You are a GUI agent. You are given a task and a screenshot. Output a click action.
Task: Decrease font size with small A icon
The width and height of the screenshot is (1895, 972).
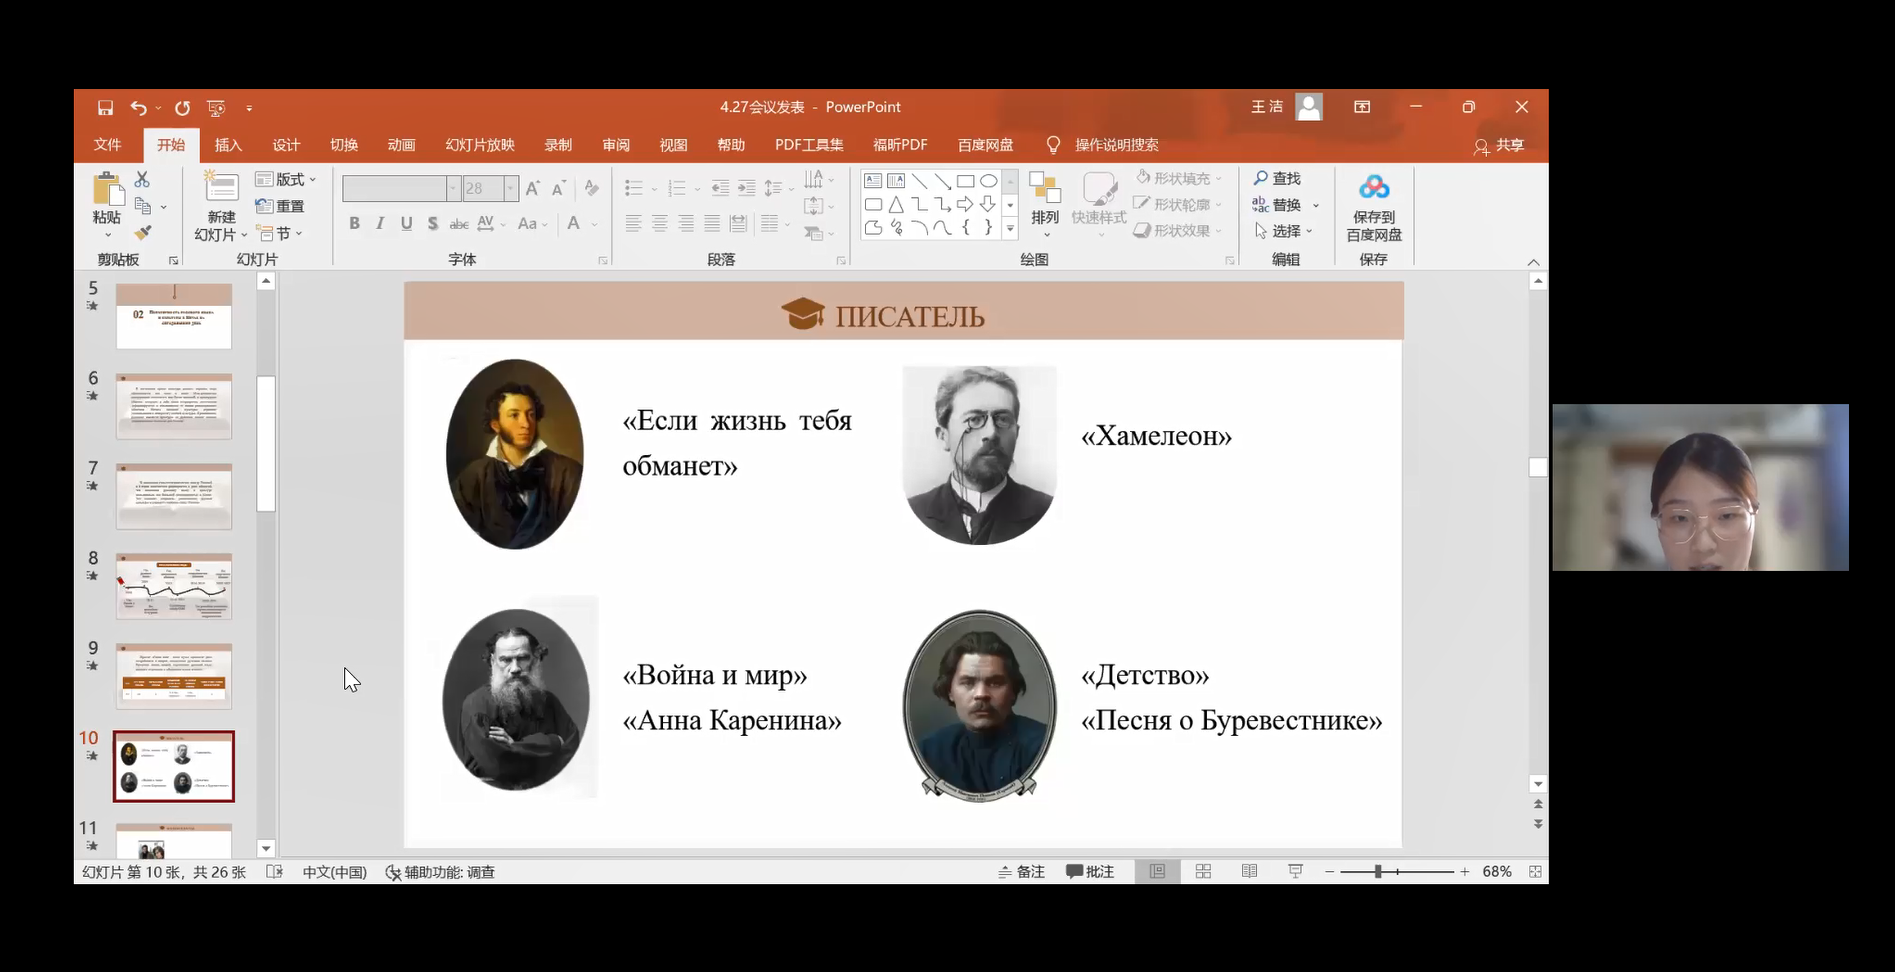[559, 188]
